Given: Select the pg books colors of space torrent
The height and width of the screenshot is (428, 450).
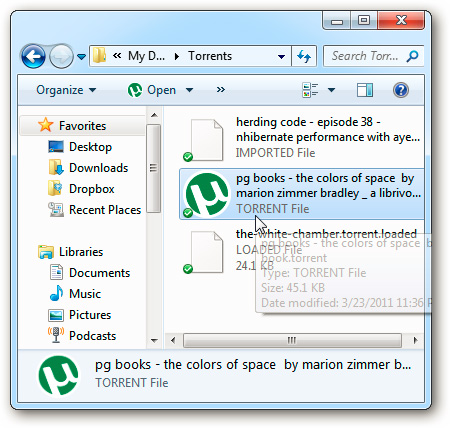Looking at the screenshot, I should coord(302,194).
